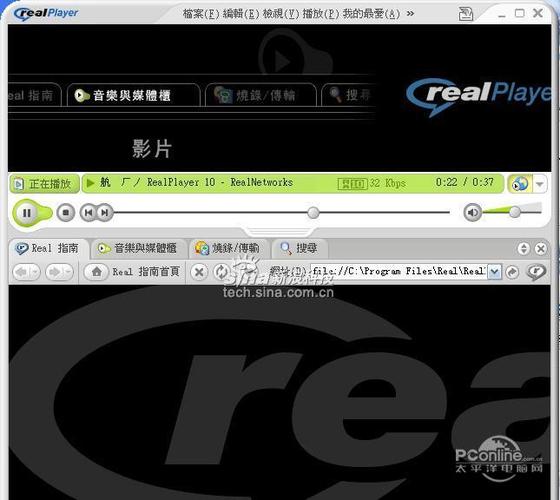Pause playback with the green pause button
The width and height of the screenshot is (560, 500).
tap(27, 213)
